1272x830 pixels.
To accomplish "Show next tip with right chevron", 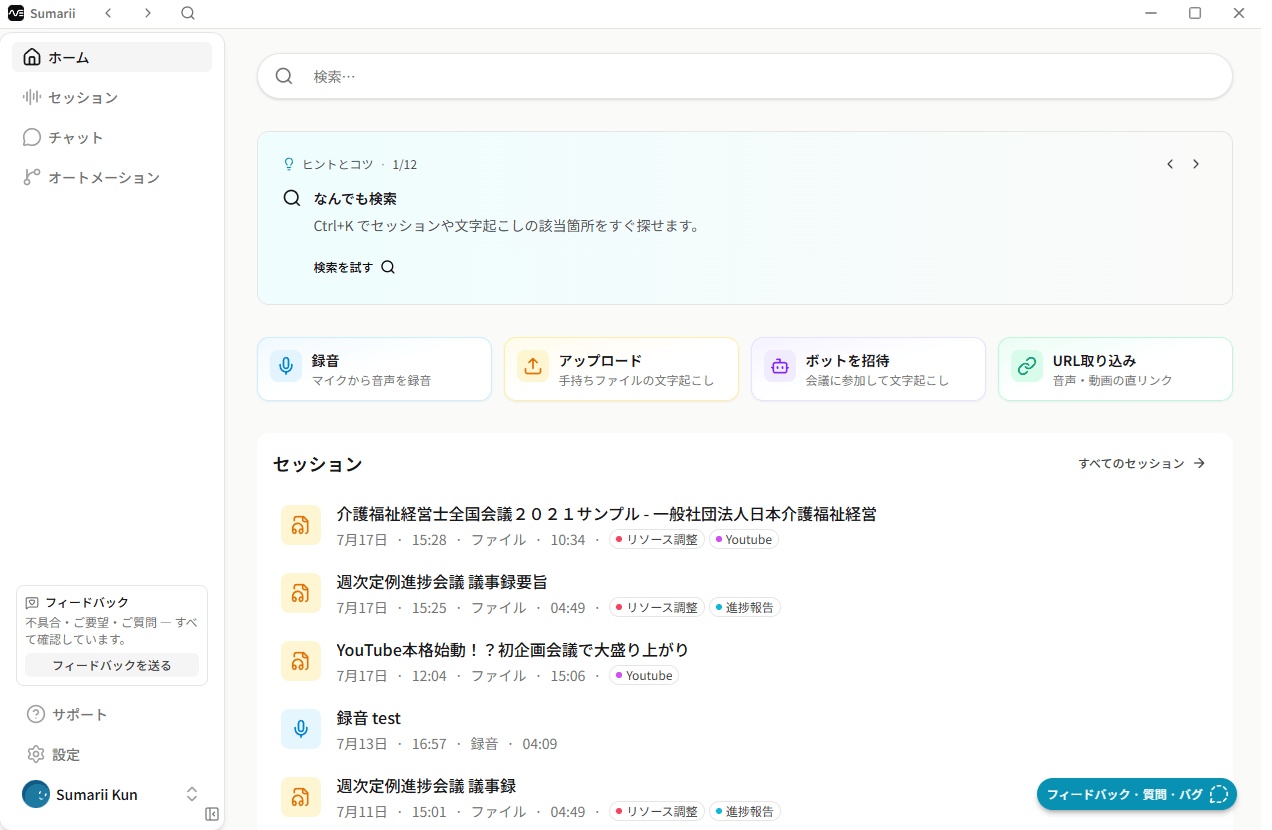I will (1196, 164).
